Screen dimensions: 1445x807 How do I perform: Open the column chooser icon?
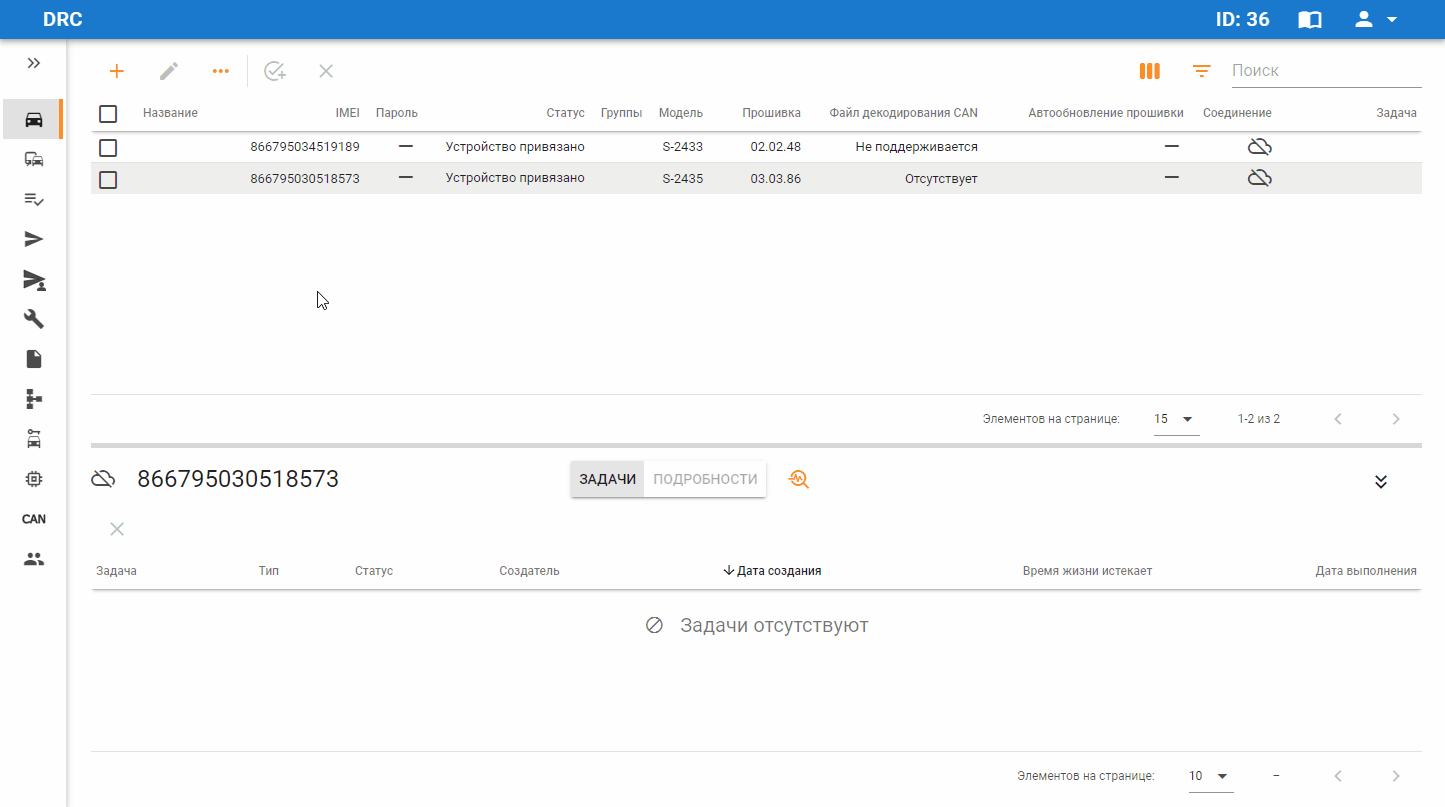click(1150, 71)
